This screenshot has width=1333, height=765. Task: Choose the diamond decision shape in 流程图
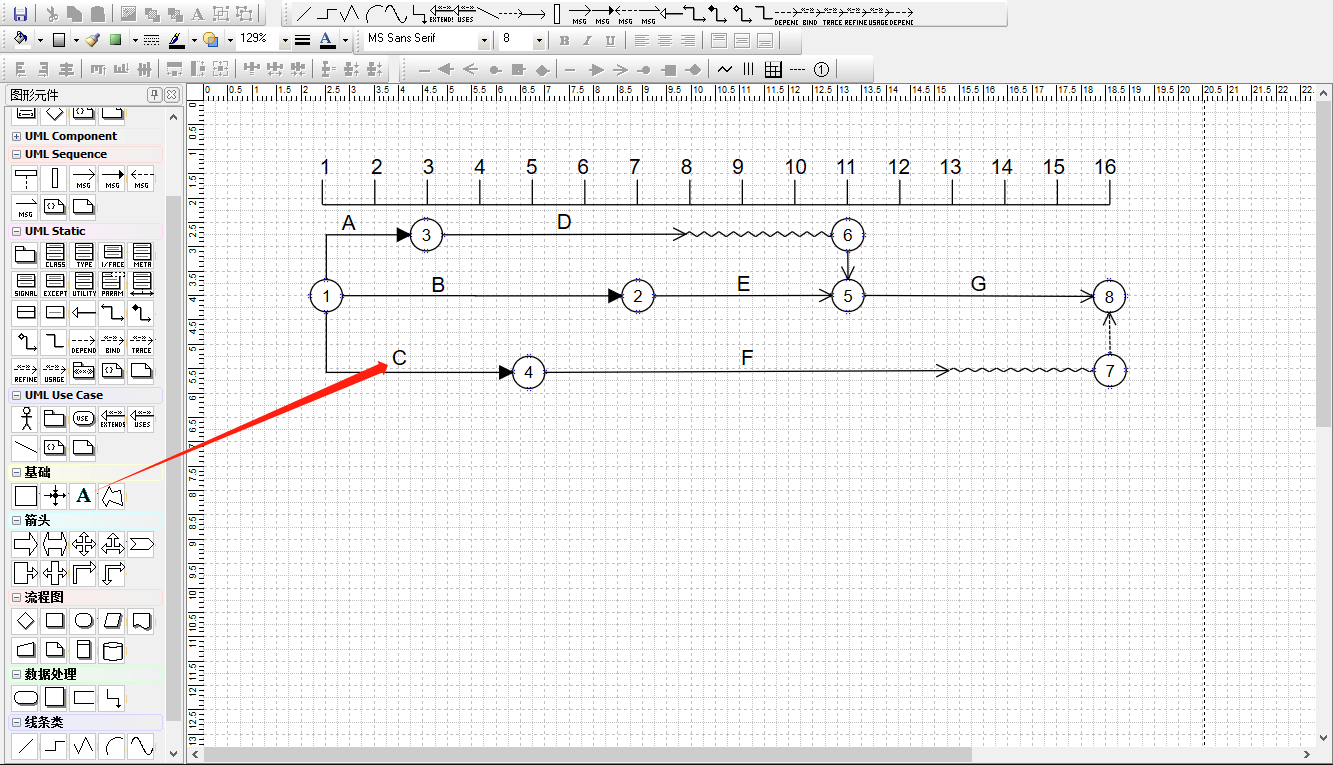click(26, 621)
